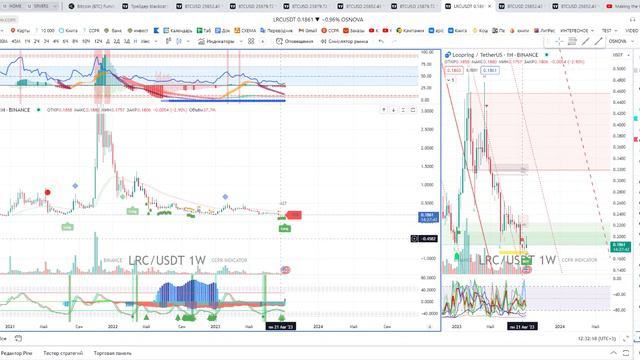
Task: Select the Д daily timeframe
Action: tap(108, 41)
